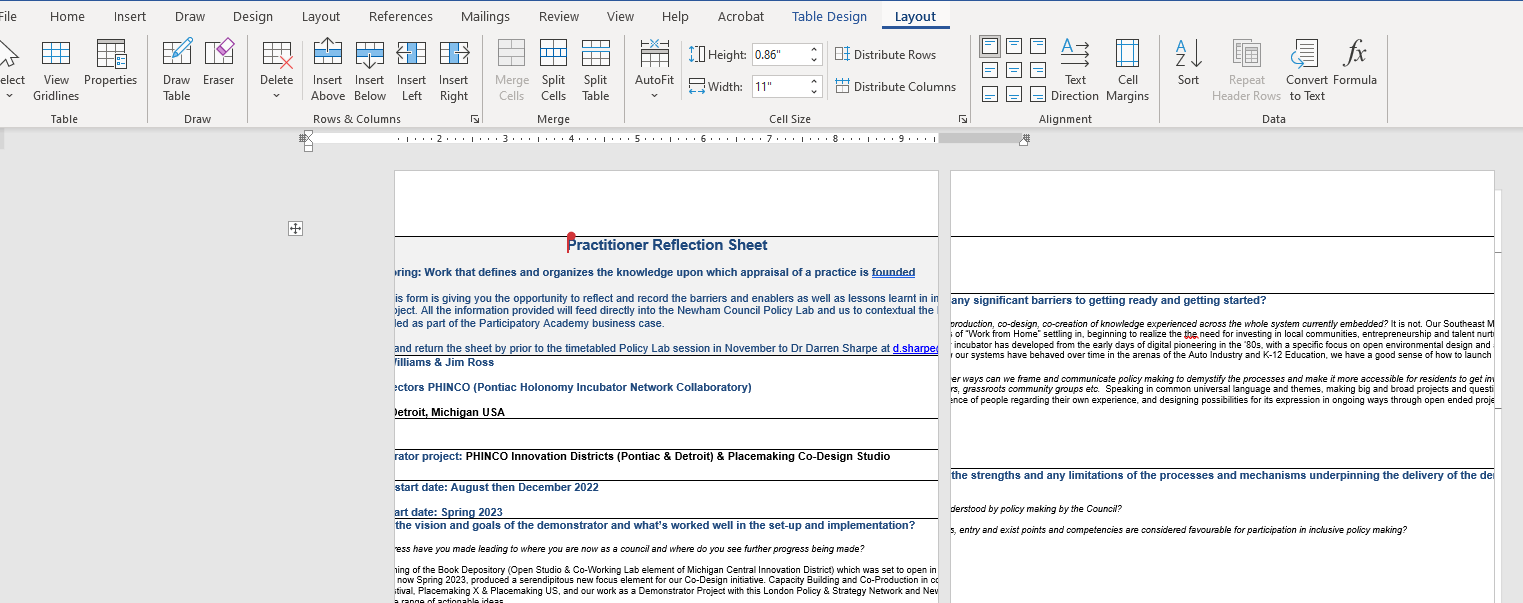The image size is (1523, 603).
Task: Open the Help tab
Action: (675, 17)
